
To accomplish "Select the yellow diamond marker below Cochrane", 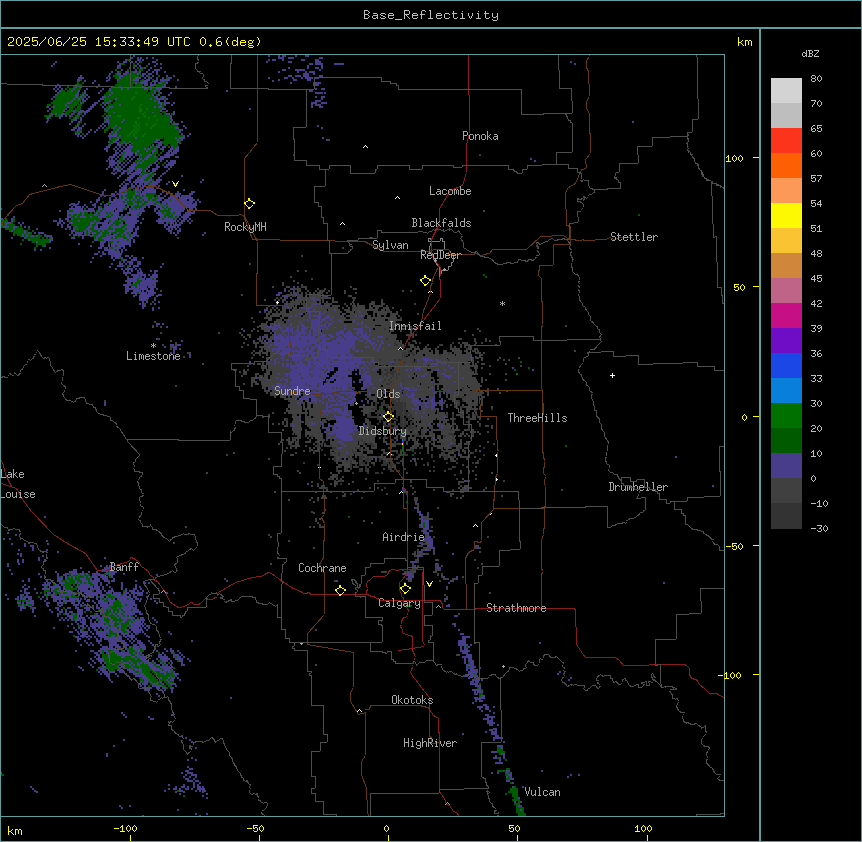I will (340, 590).
